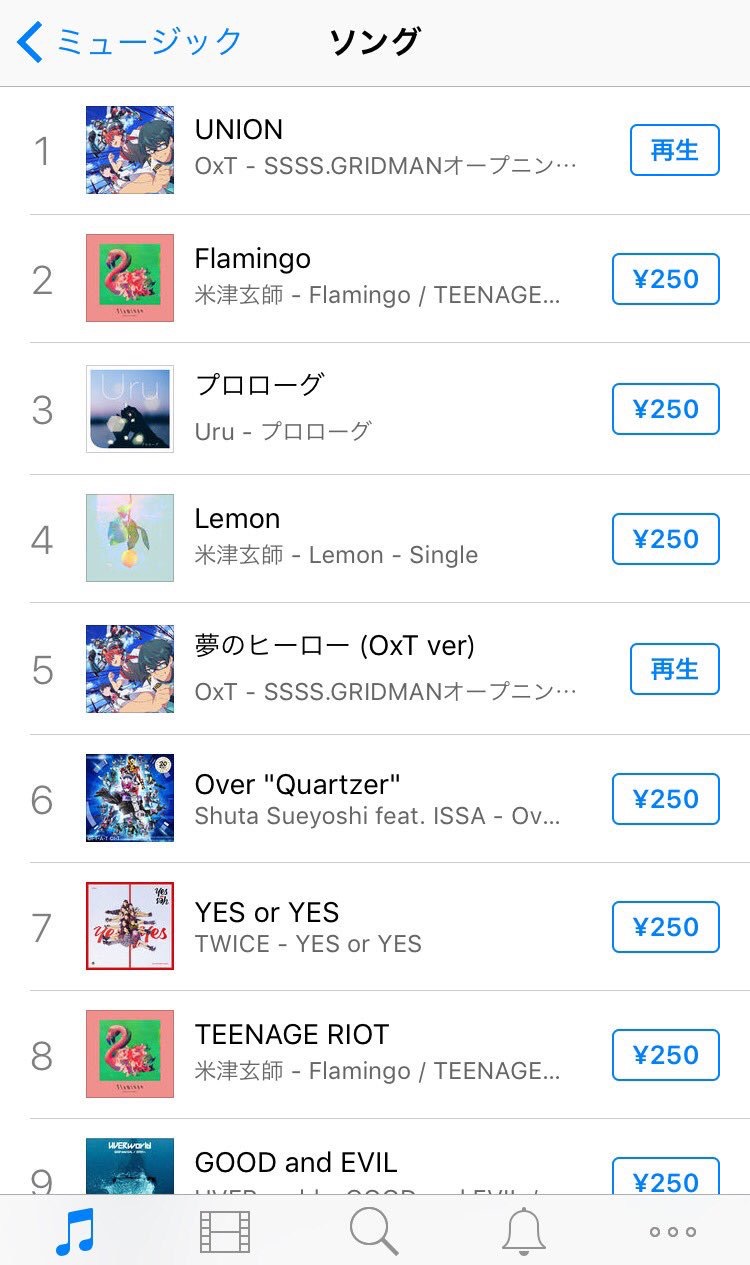Play 夢のヒーロー (OxT ver) via 再生
The height and width of the screenshot is (1265, 750).
[x=674, y=669]
